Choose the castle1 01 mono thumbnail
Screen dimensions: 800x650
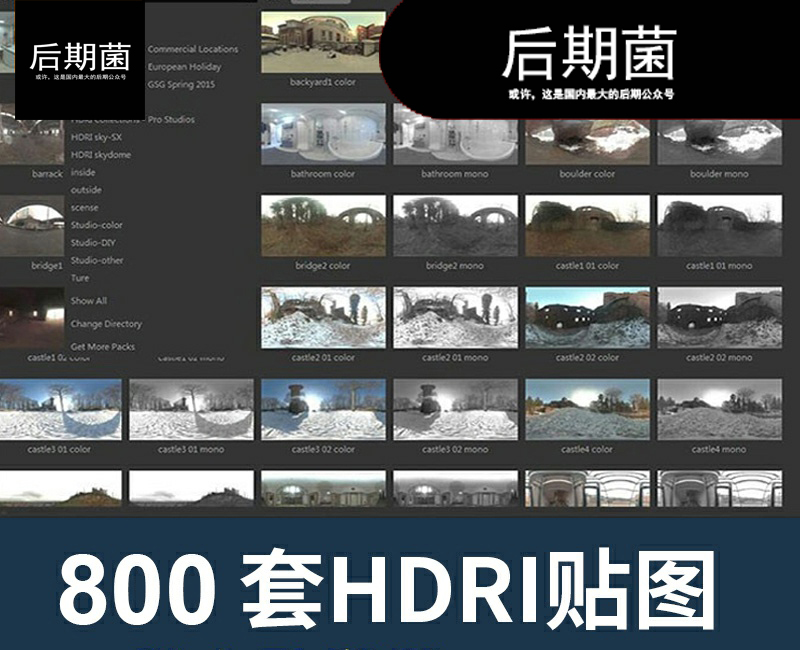719,226
